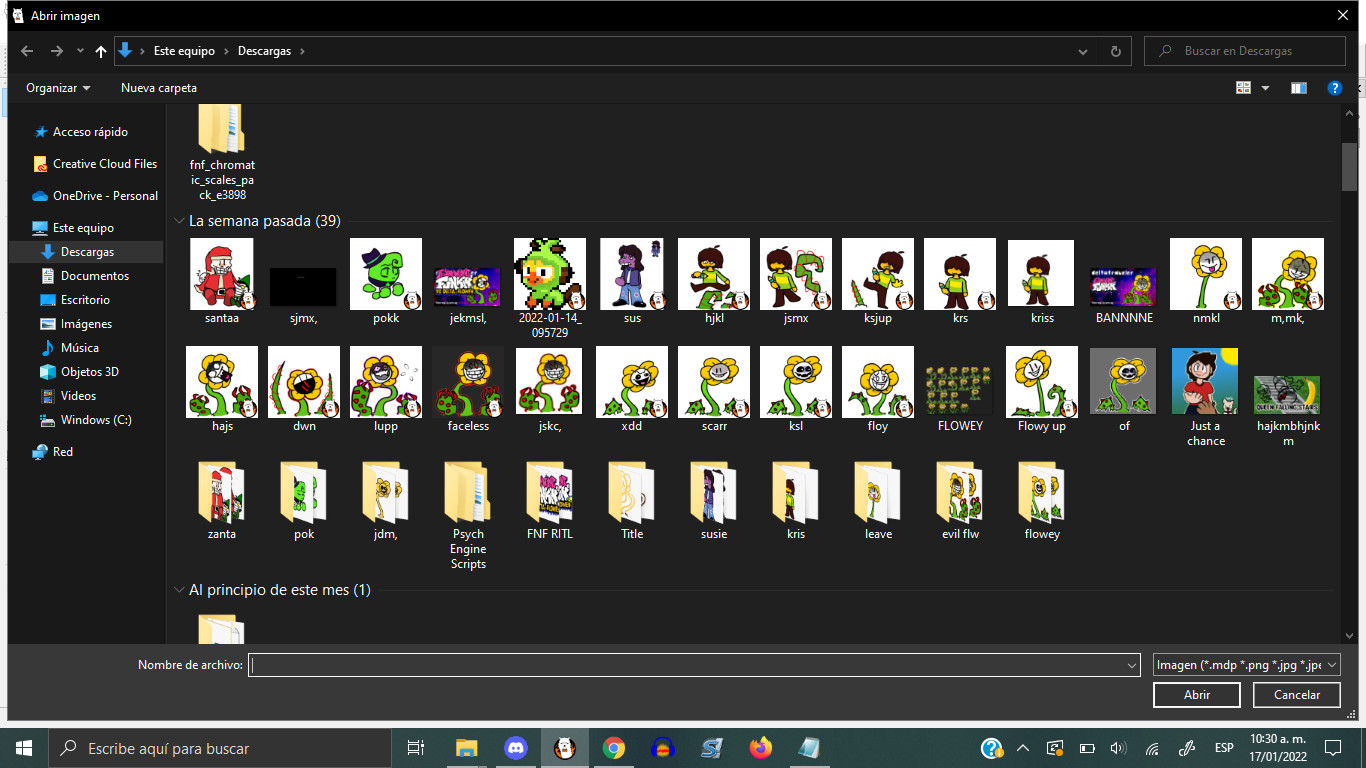Image resolution: width=1366 pixels, height=768 pixels.
Task: Toggle the preview pane icon
Action: click(1298, 88)
